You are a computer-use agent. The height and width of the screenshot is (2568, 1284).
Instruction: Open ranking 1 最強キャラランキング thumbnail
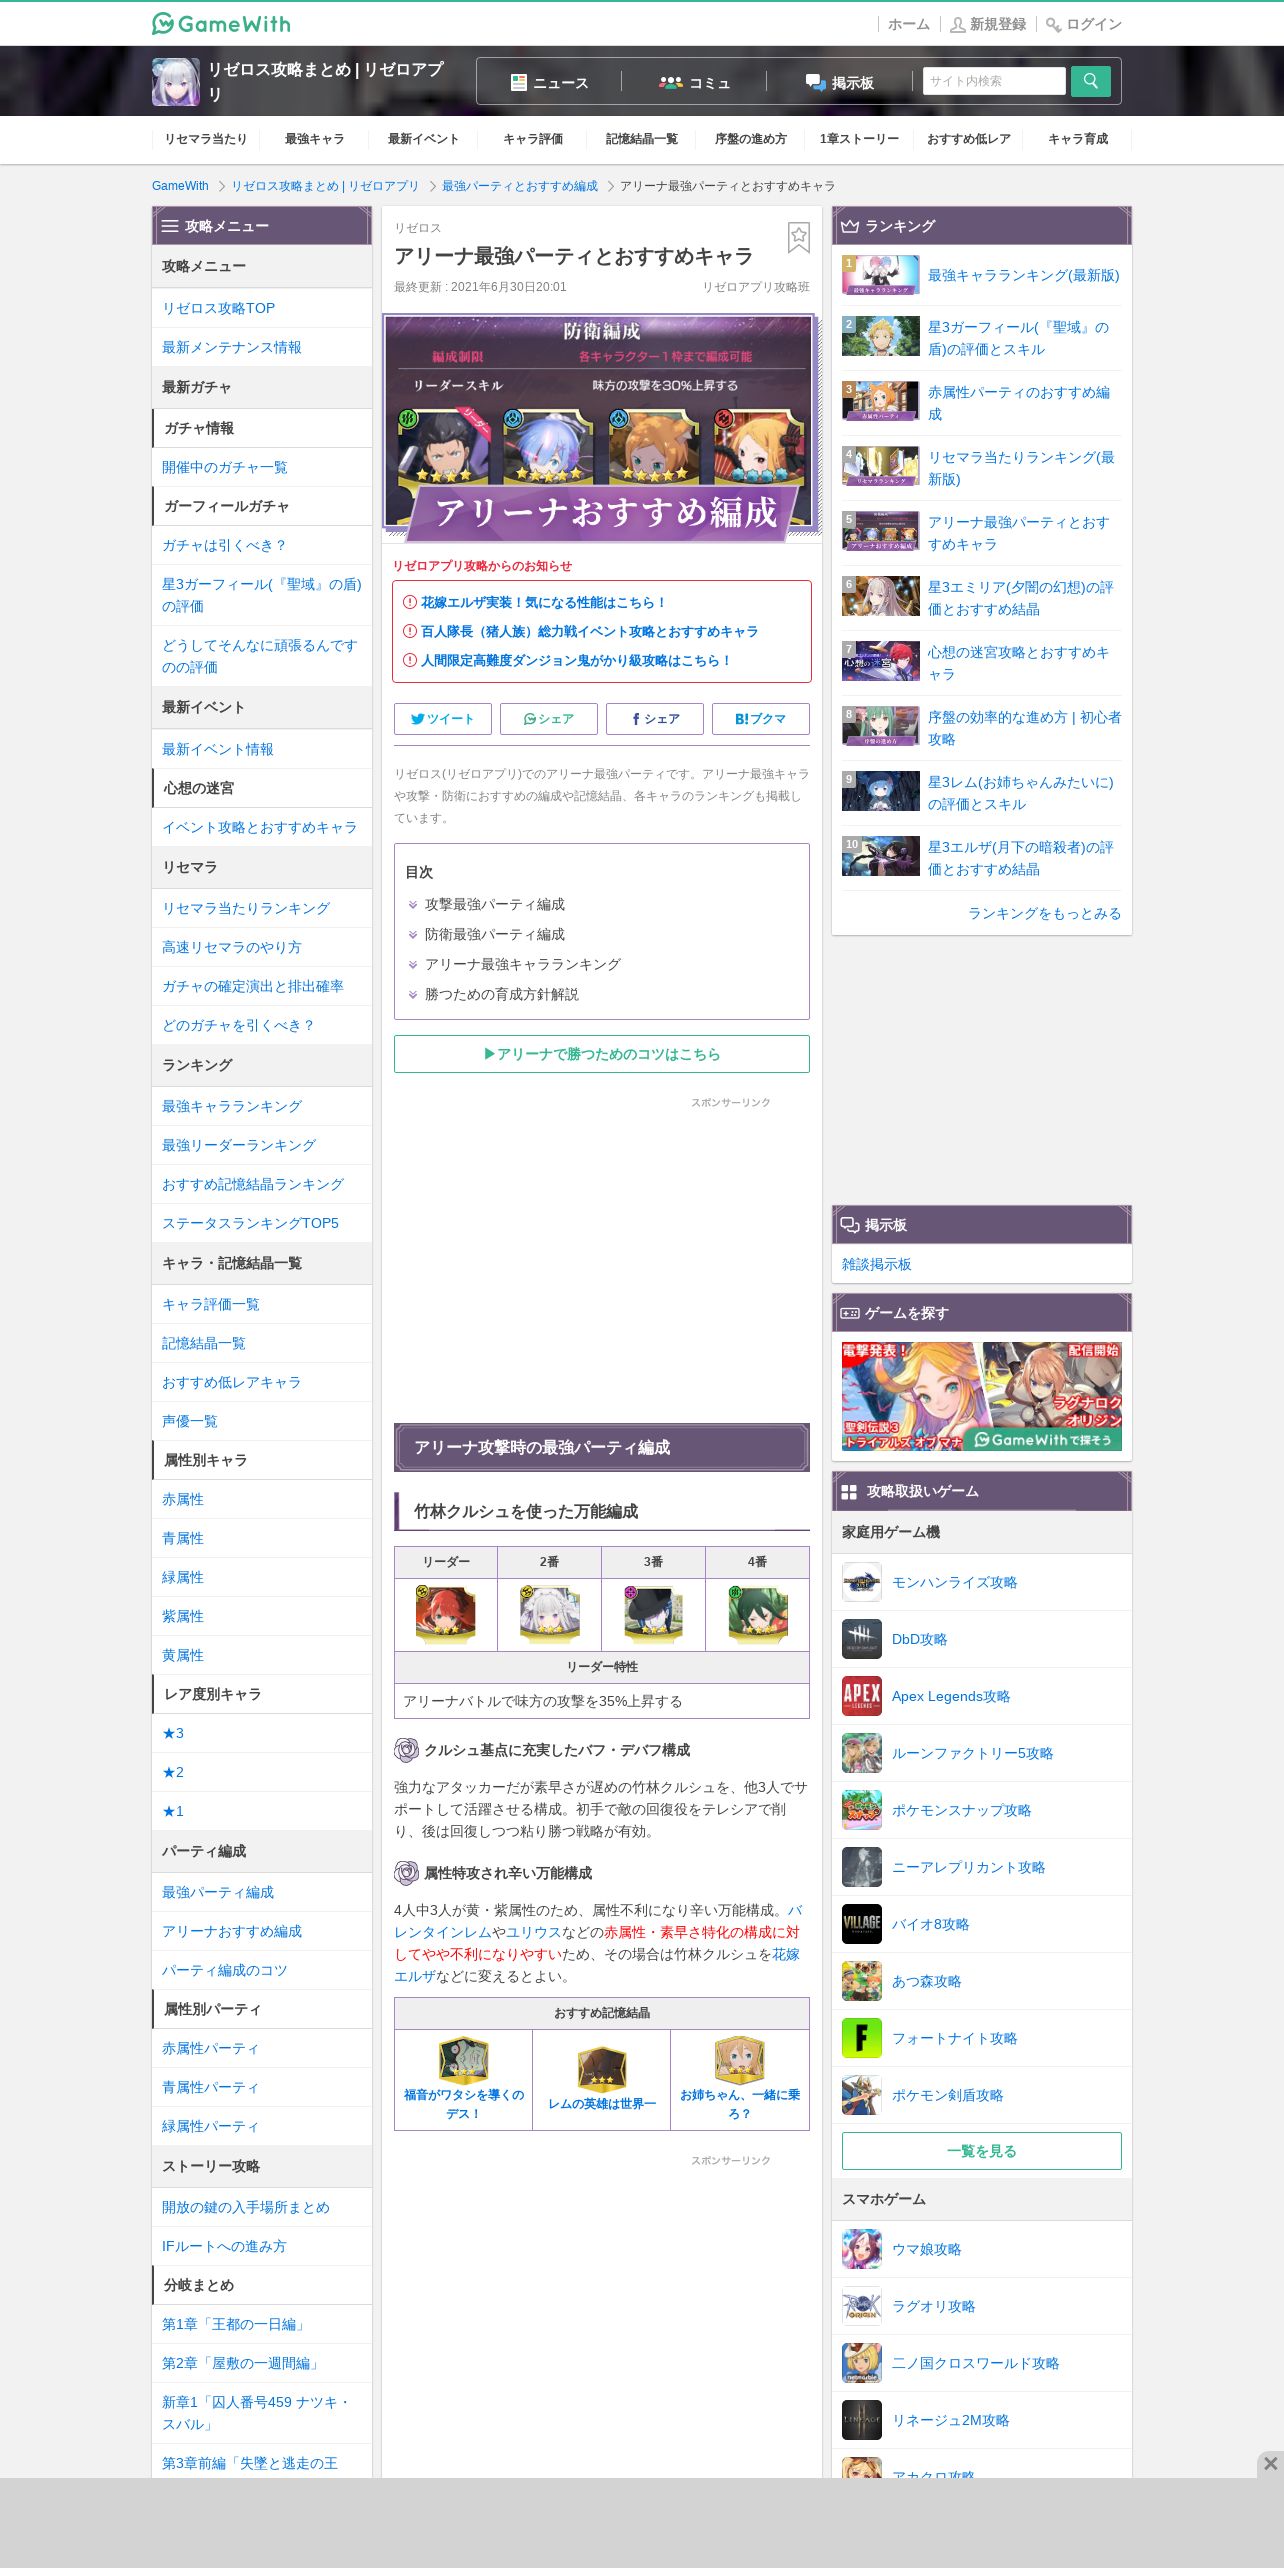tap(881, 275)
